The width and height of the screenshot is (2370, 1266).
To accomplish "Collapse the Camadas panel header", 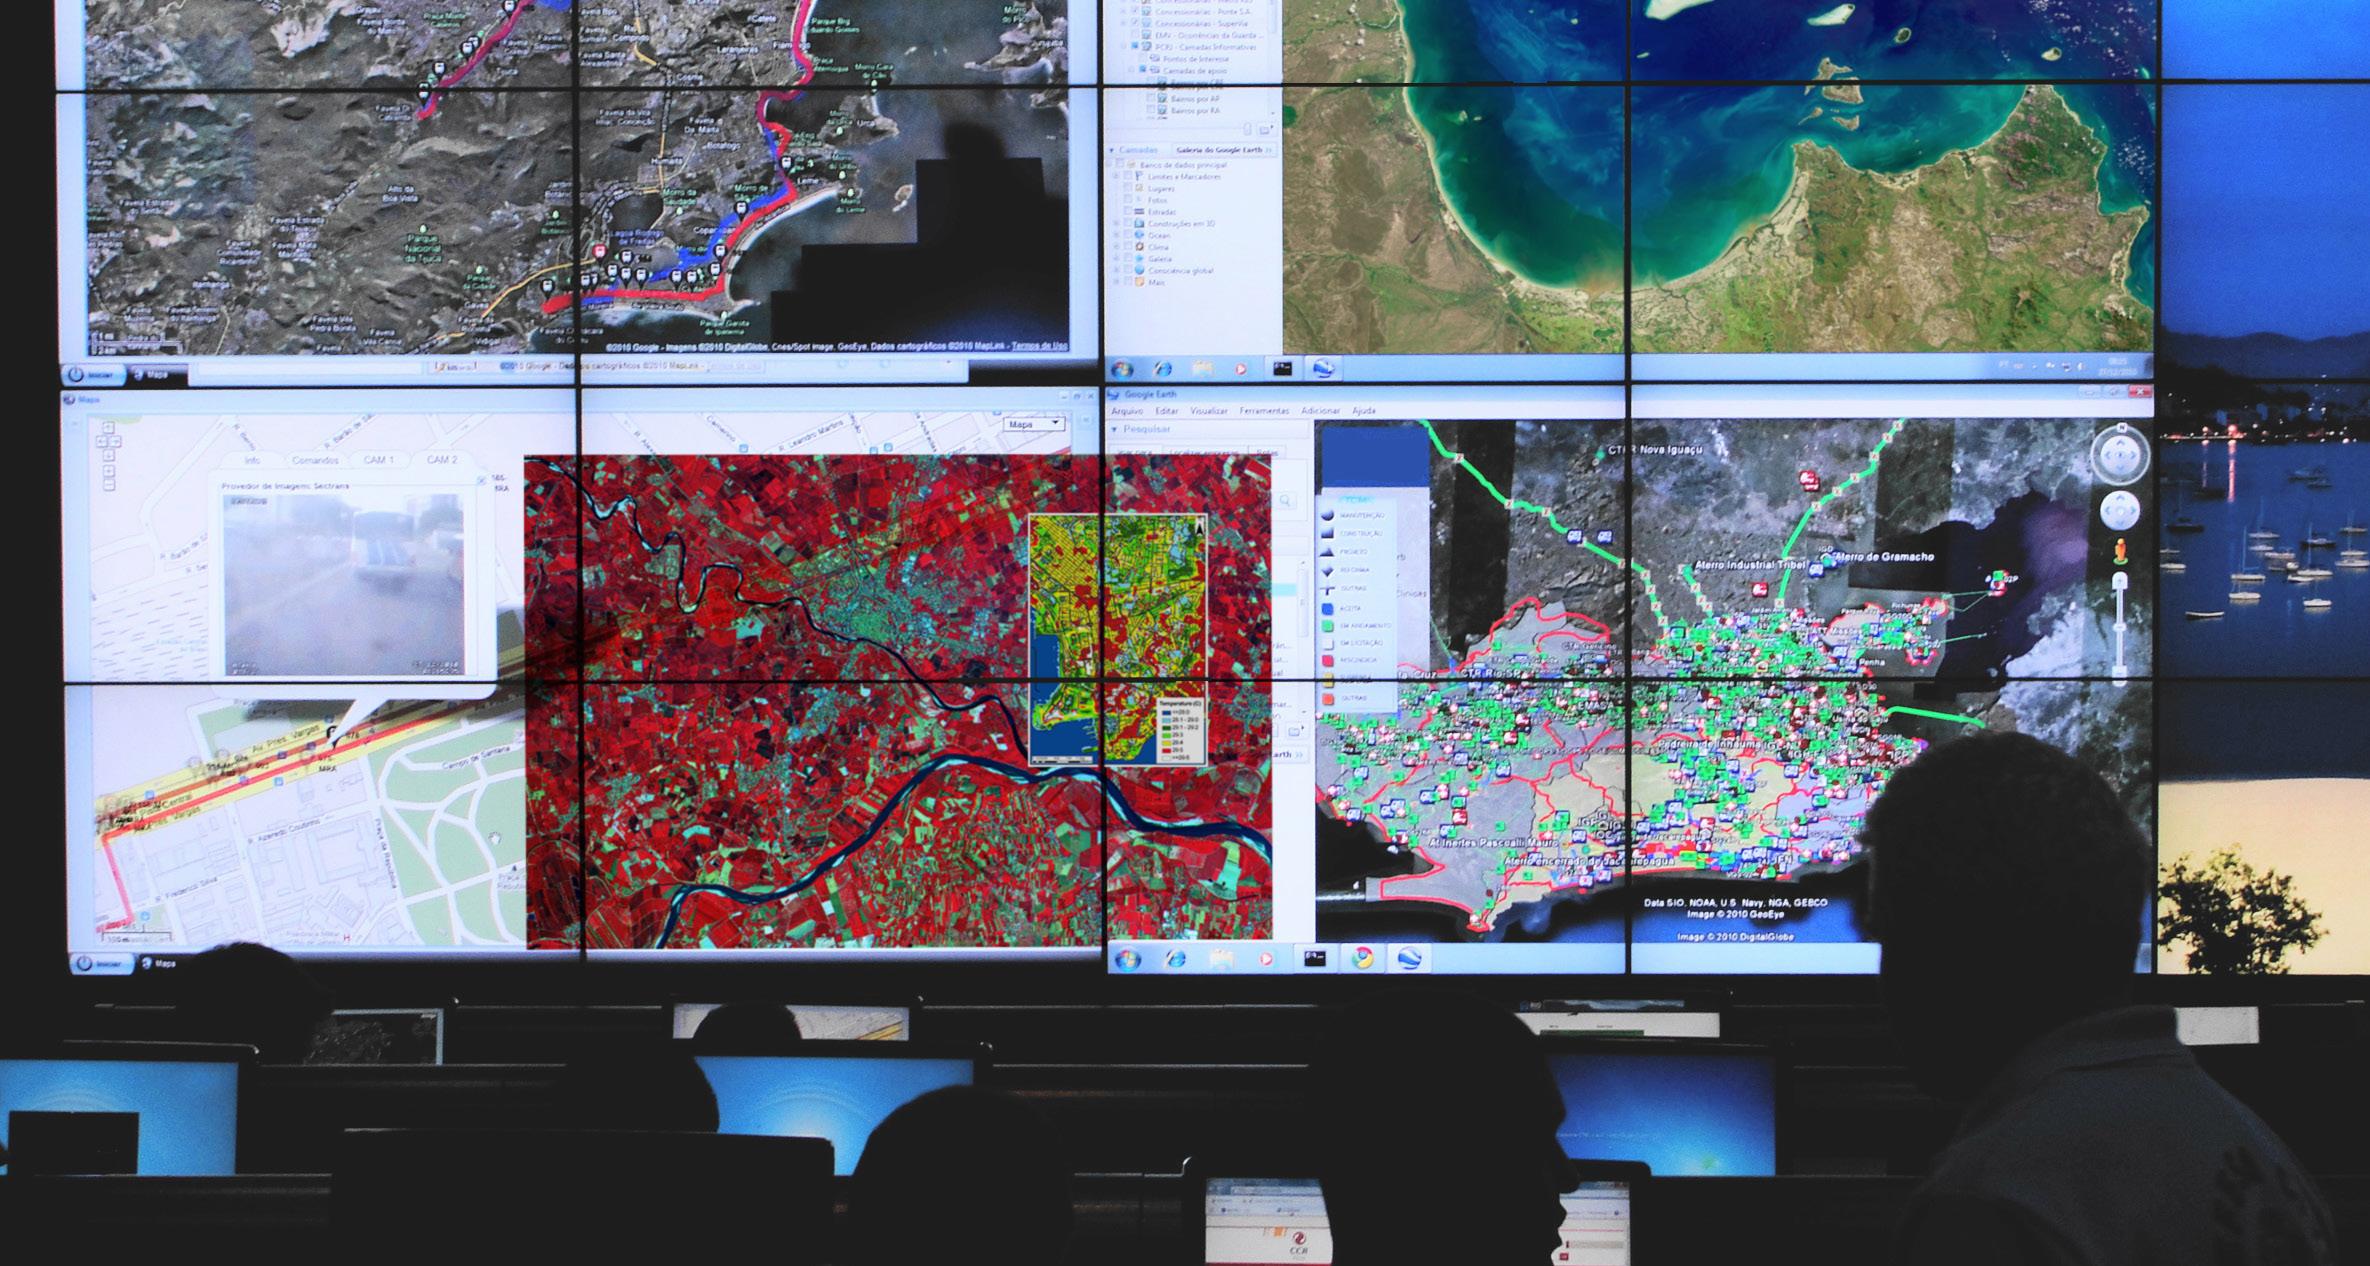I will click(x=1113, y=150).
